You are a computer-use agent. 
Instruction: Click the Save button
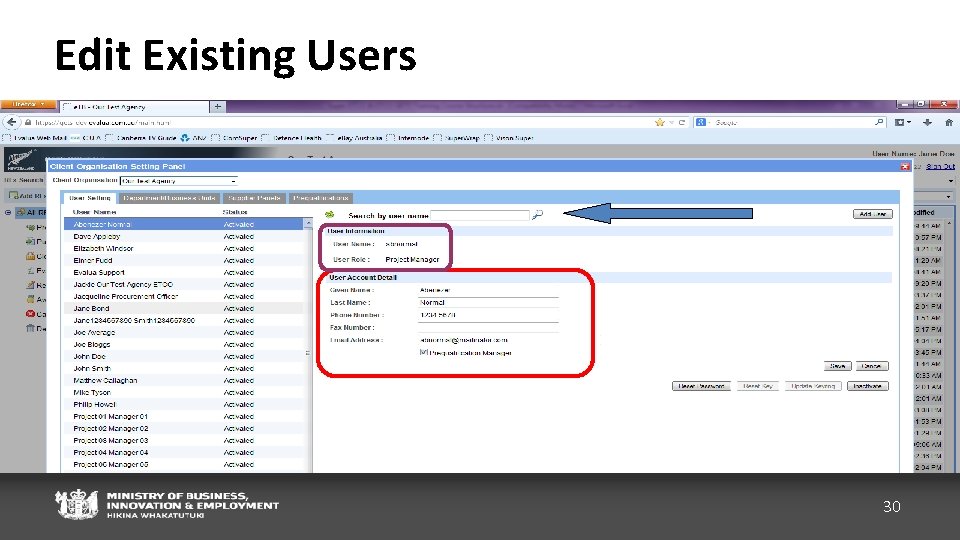point(837,366)
